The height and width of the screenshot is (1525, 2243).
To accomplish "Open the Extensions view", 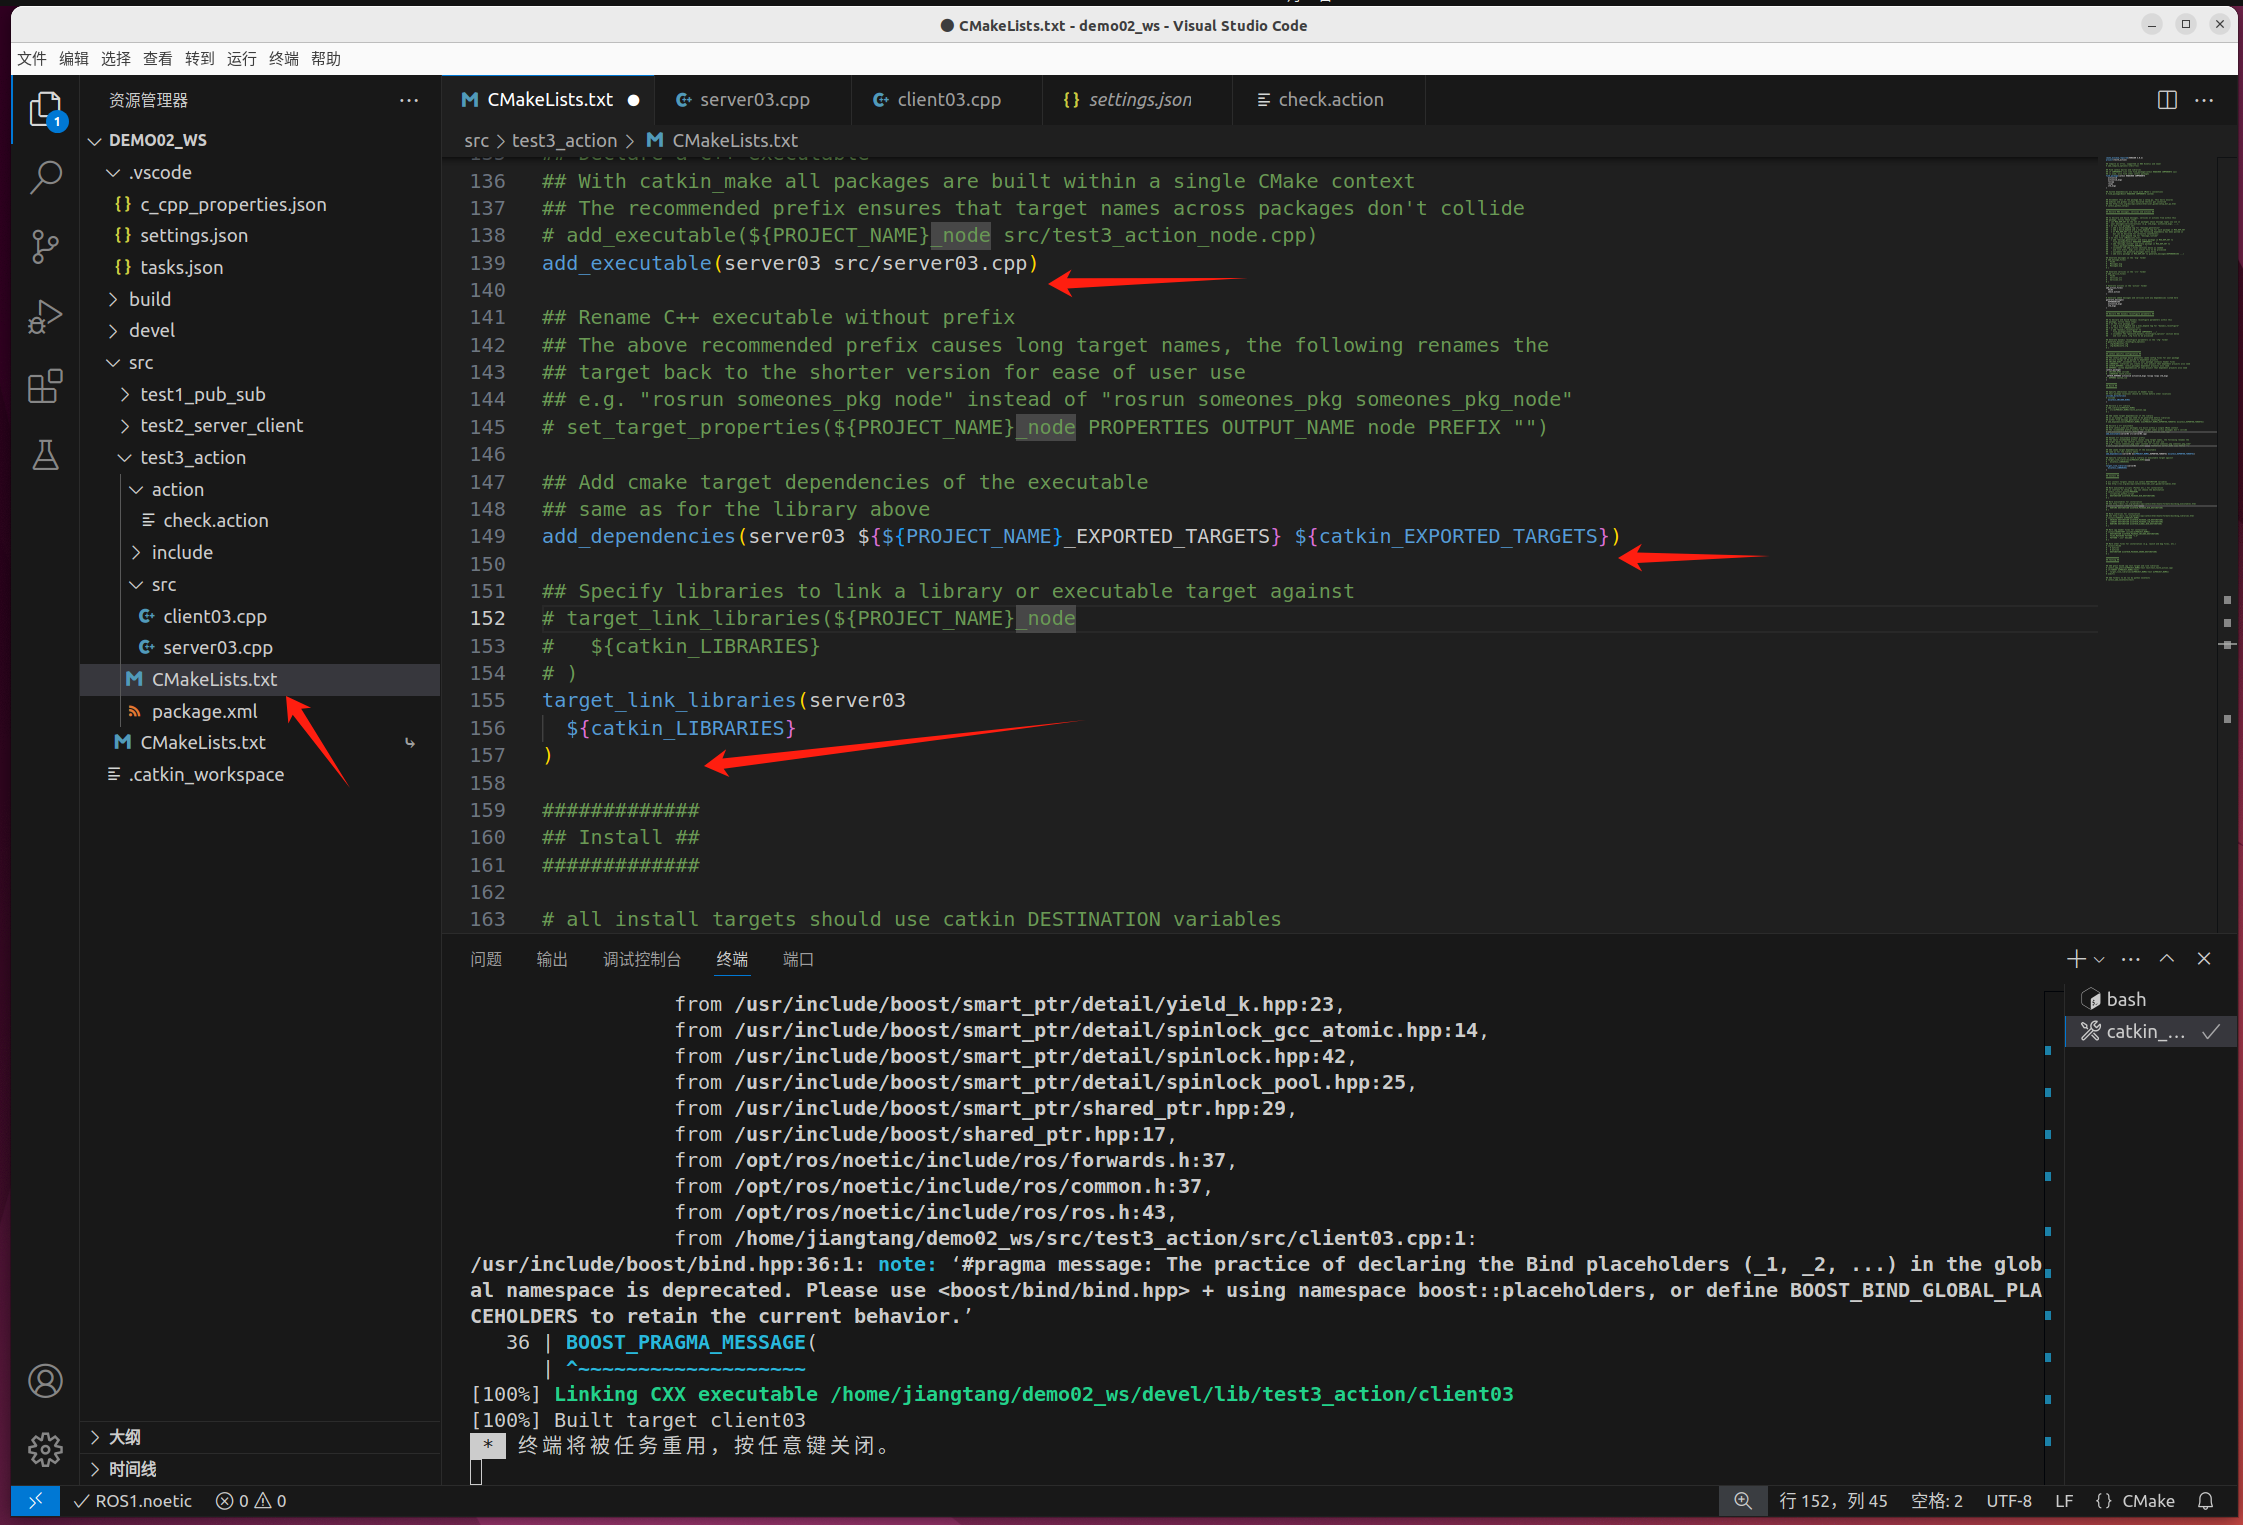I will (45, 386).
